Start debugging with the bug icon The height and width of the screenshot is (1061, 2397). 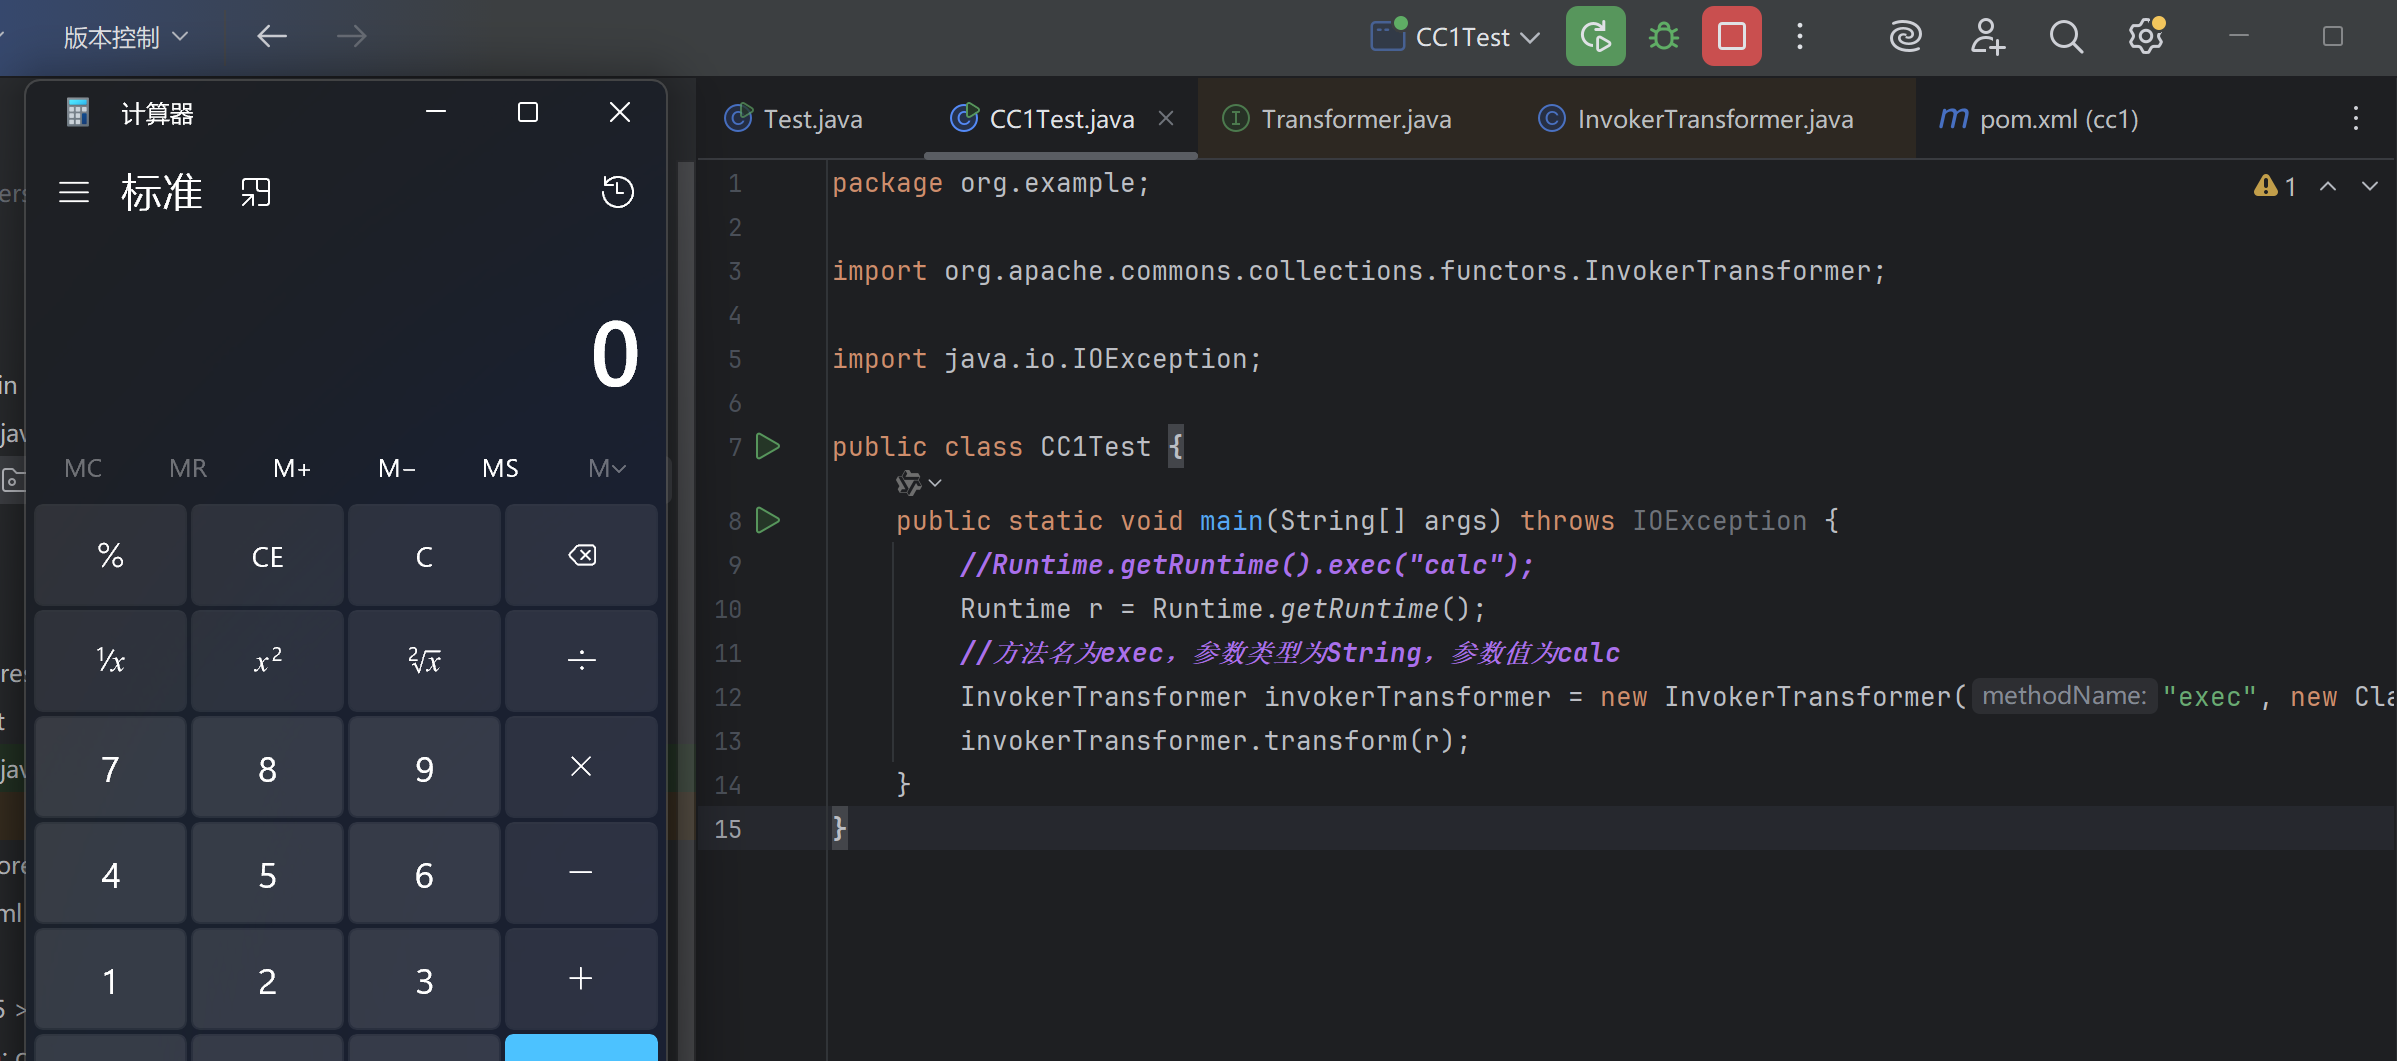(x=1664, y=37)
